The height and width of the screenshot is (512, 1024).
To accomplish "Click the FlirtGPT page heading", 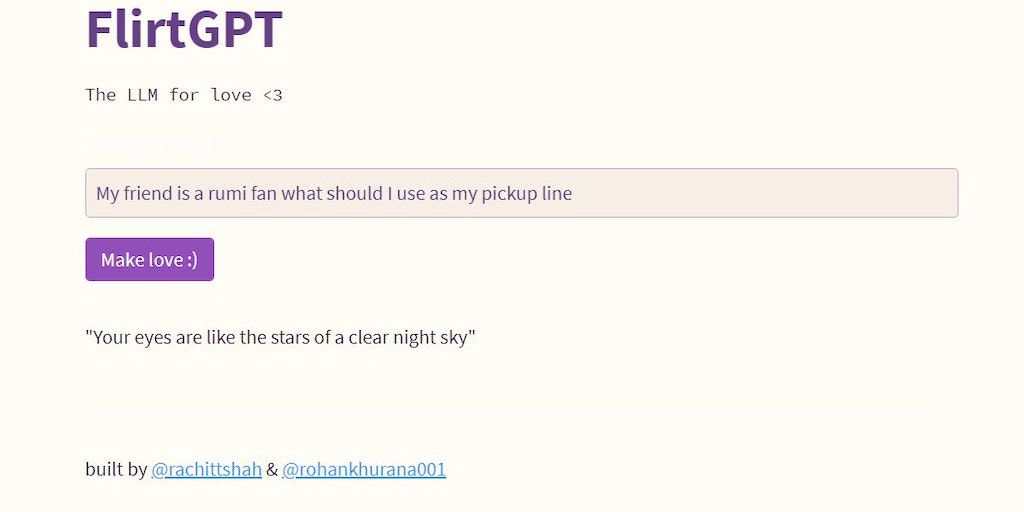I will coord(184,29).
